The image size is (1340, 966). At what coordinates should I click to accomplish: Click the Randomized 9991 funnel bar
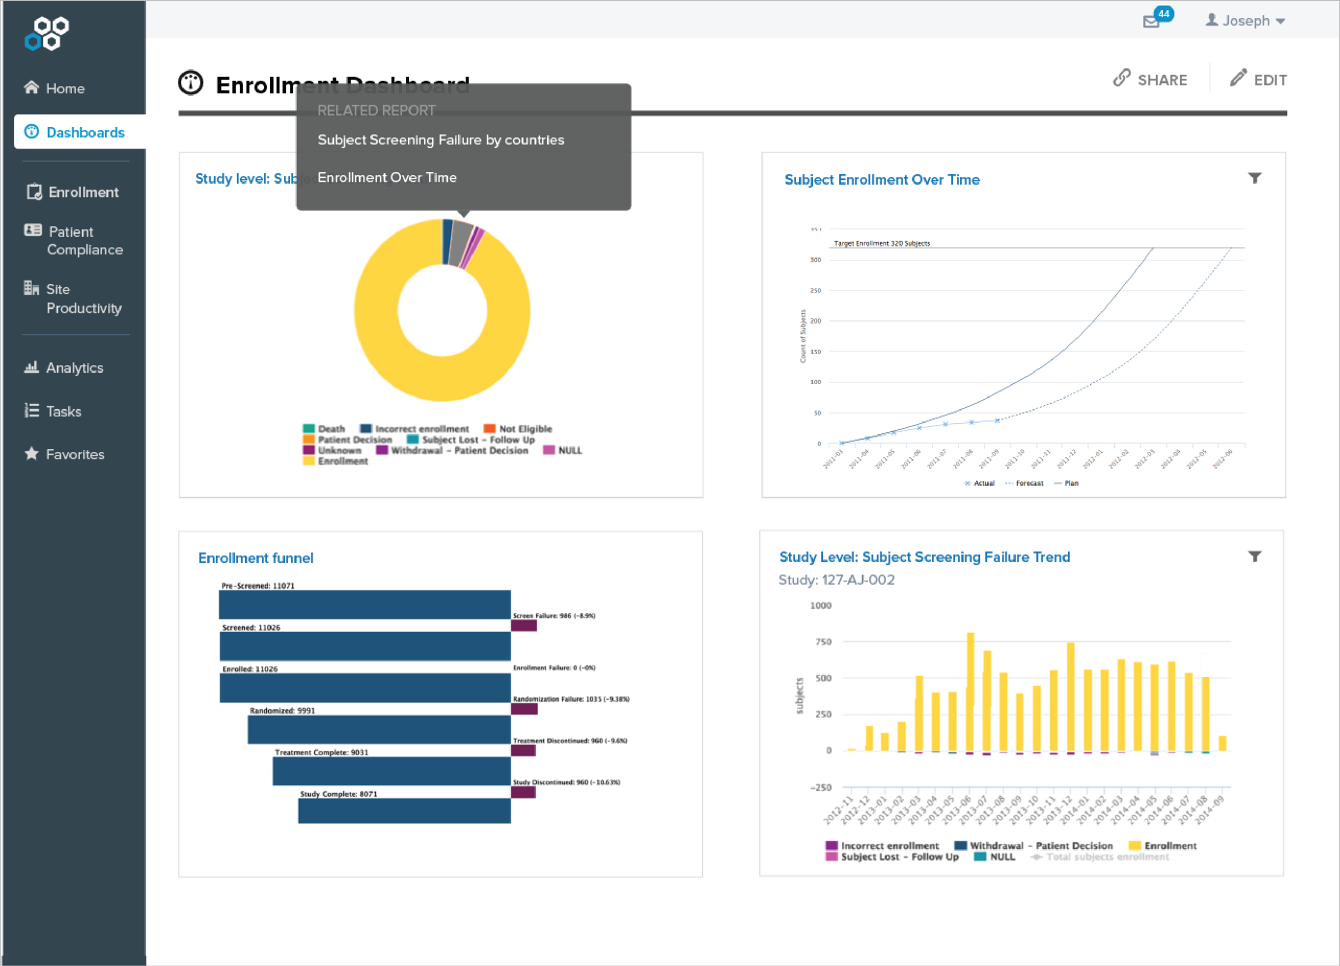379,730
